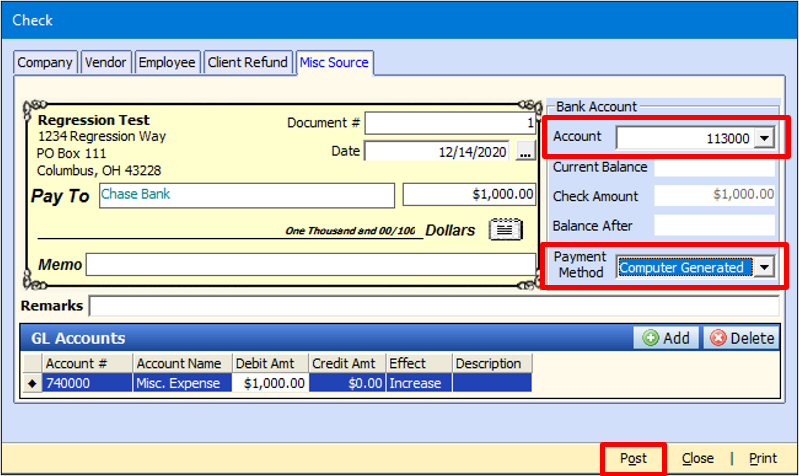
Task: Click the $1,000.00 debit amount cell
Action: pos(271,383)
